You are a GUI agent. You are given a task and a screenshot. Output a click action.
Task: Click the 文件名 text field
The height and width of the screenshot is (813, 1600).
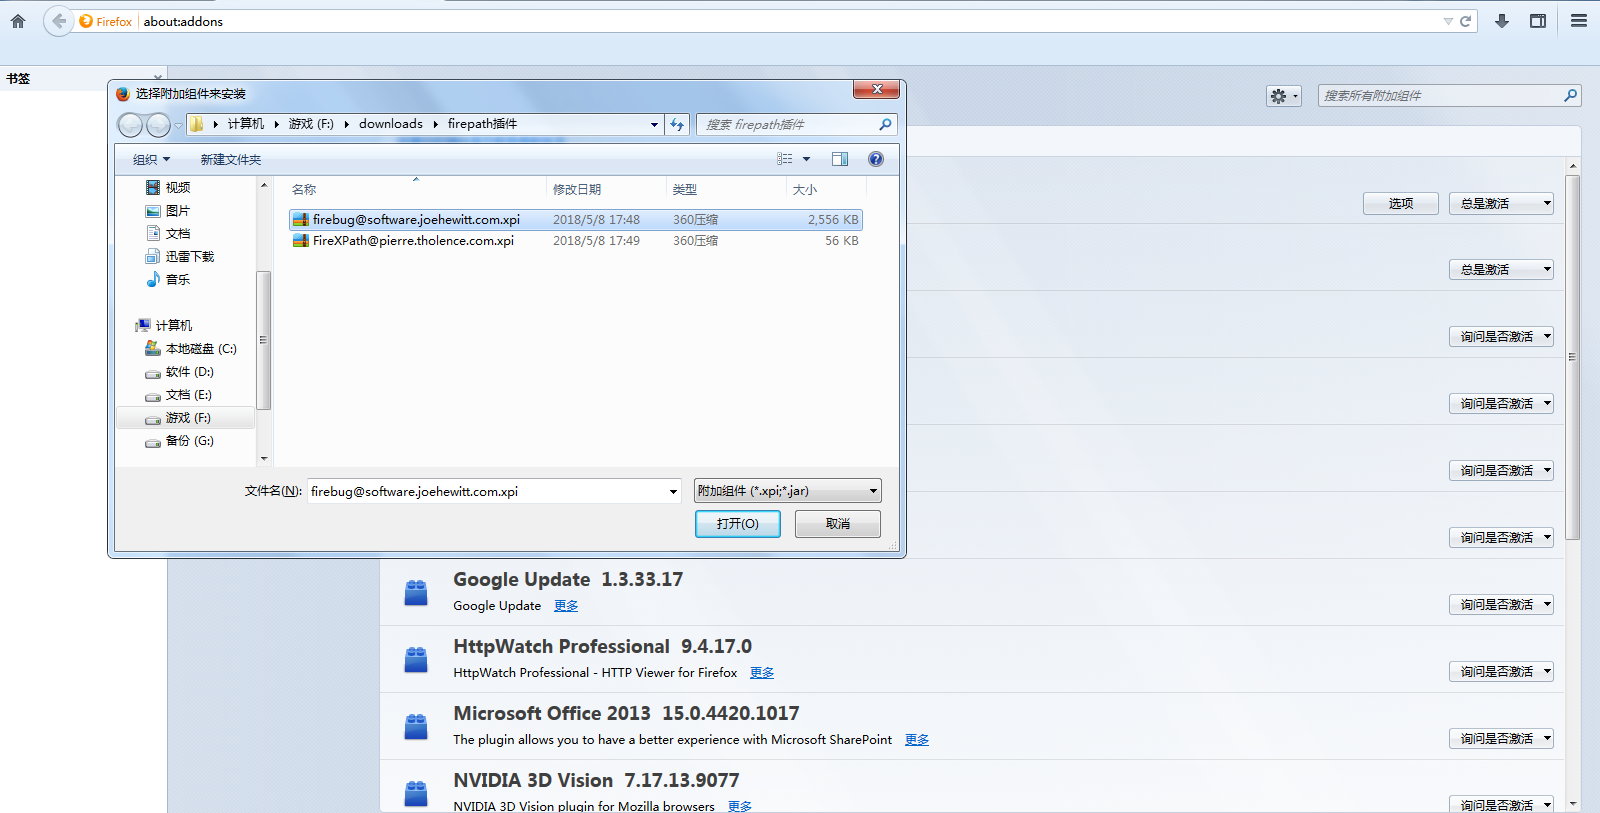point(486,491)
